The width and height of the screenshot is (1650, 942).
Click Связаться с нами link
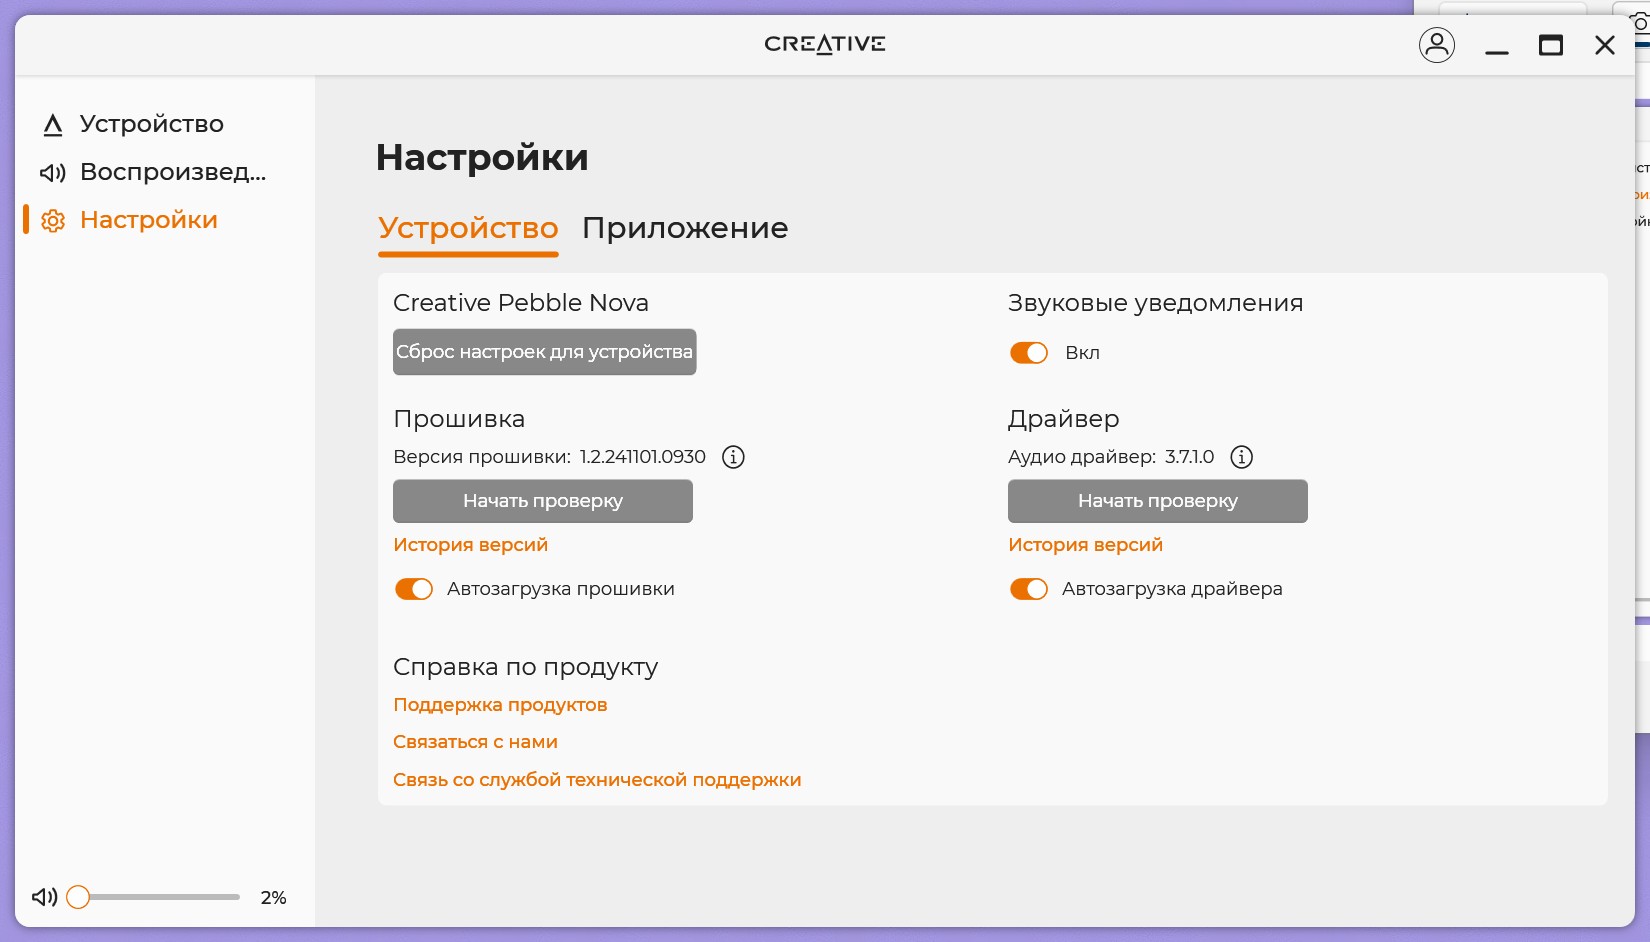476,742
